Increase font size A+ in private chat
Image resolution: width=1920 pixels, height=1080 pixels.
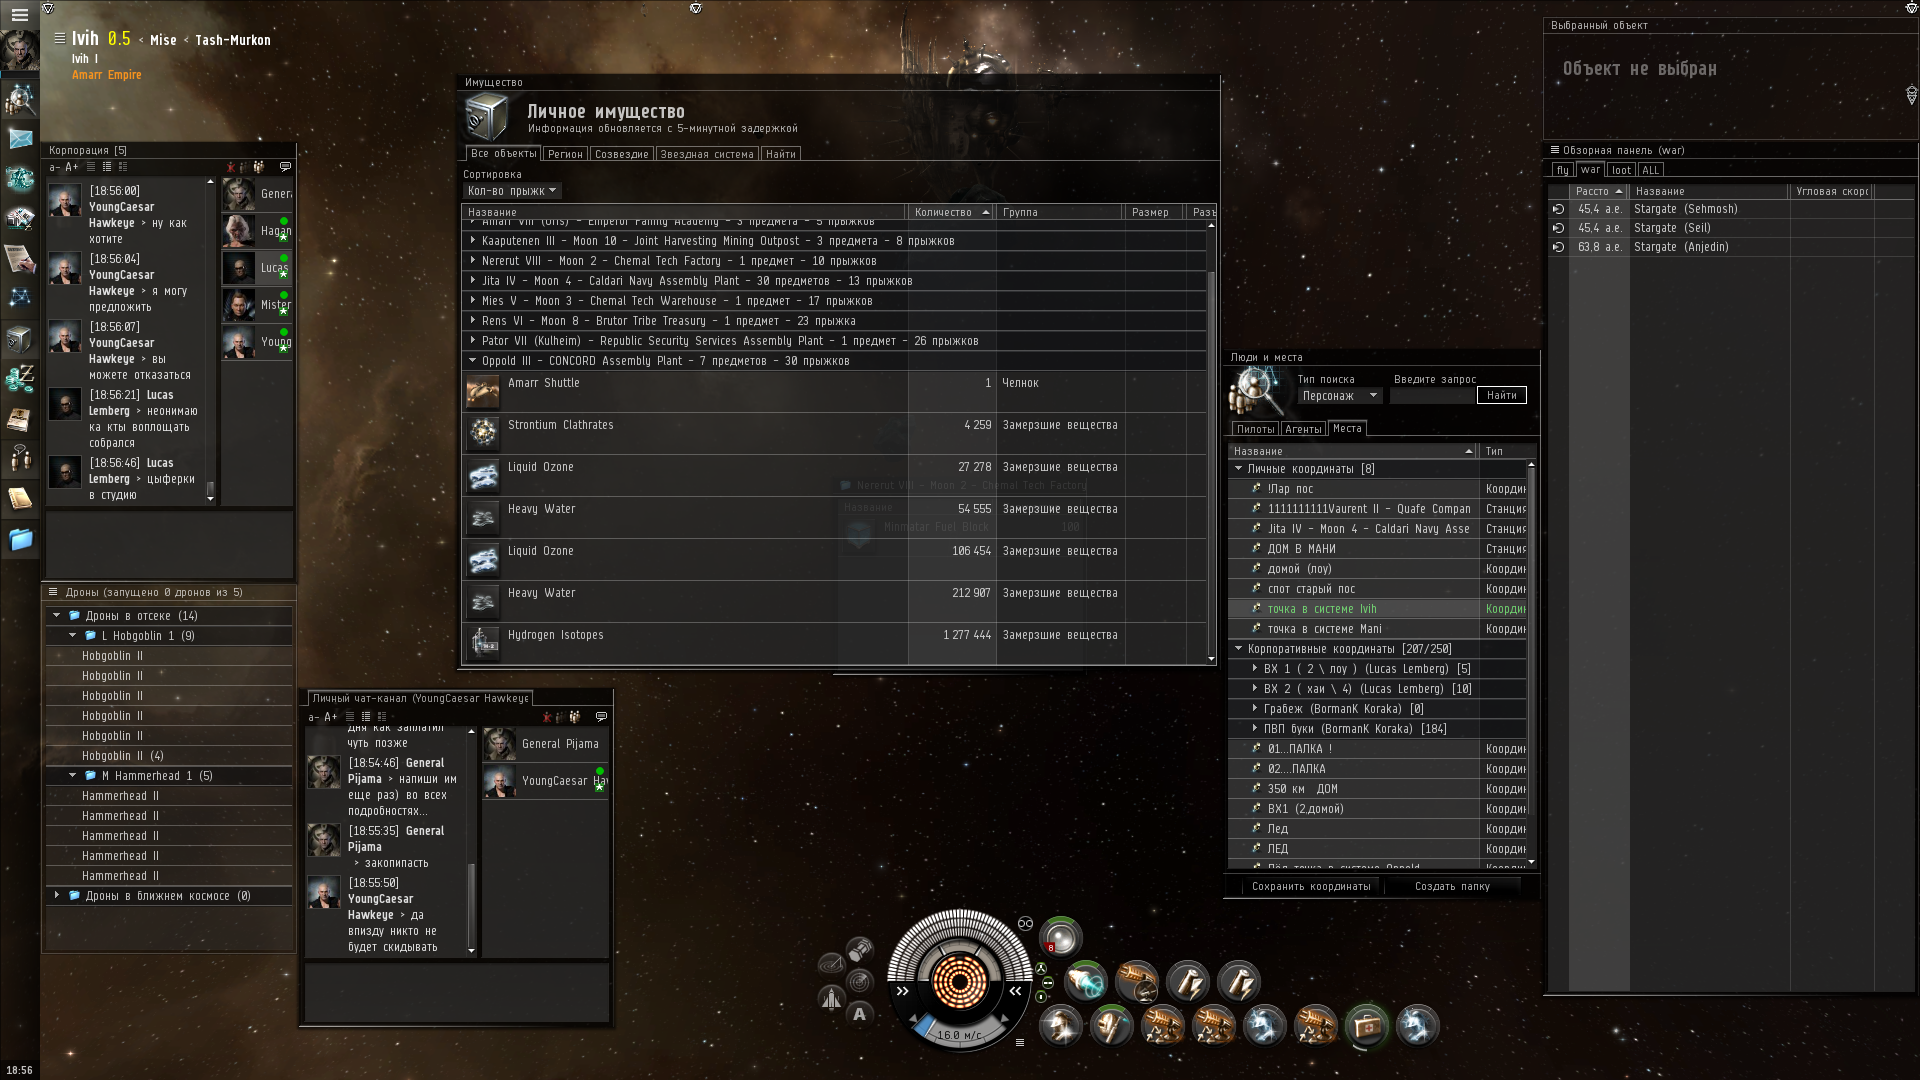tap(331, 717)
